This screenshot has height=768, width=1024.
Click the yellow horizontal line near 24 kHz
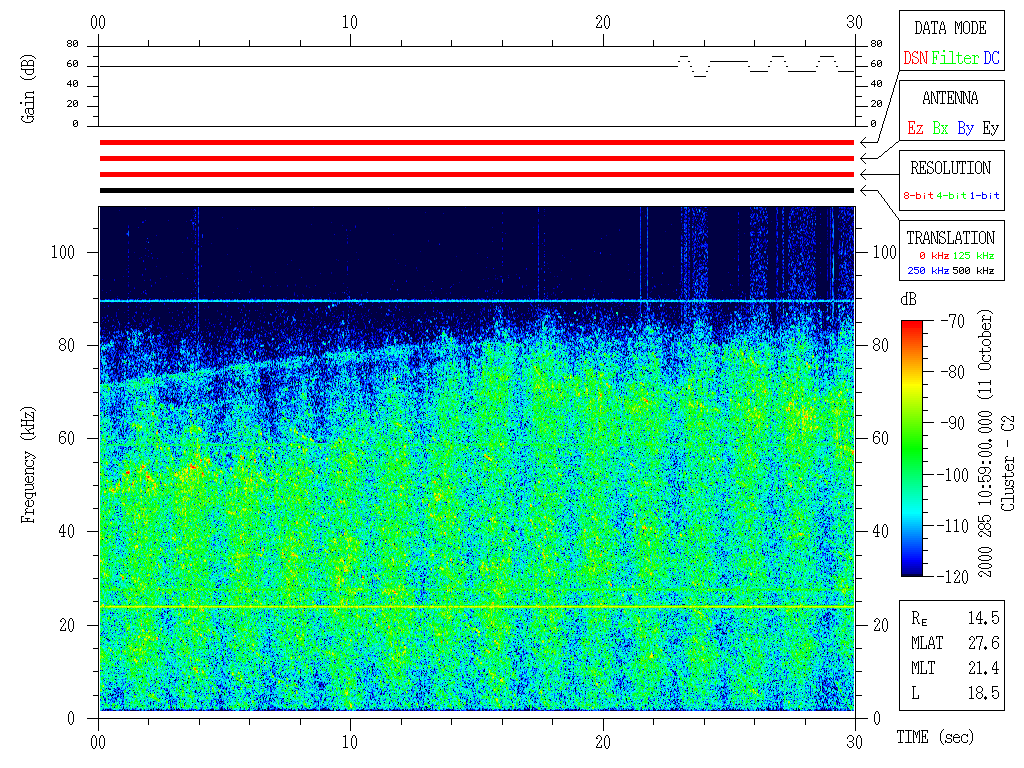click(476, 607)
